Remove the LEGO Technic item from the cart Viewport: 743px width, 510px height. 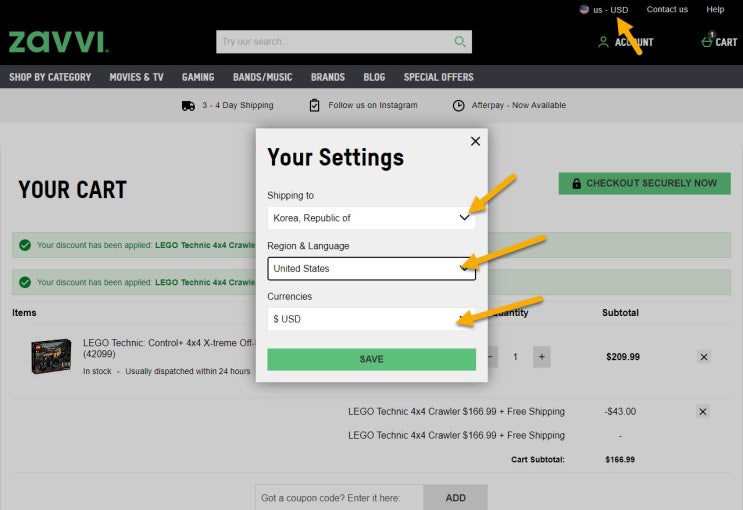(x=704, y=357)
